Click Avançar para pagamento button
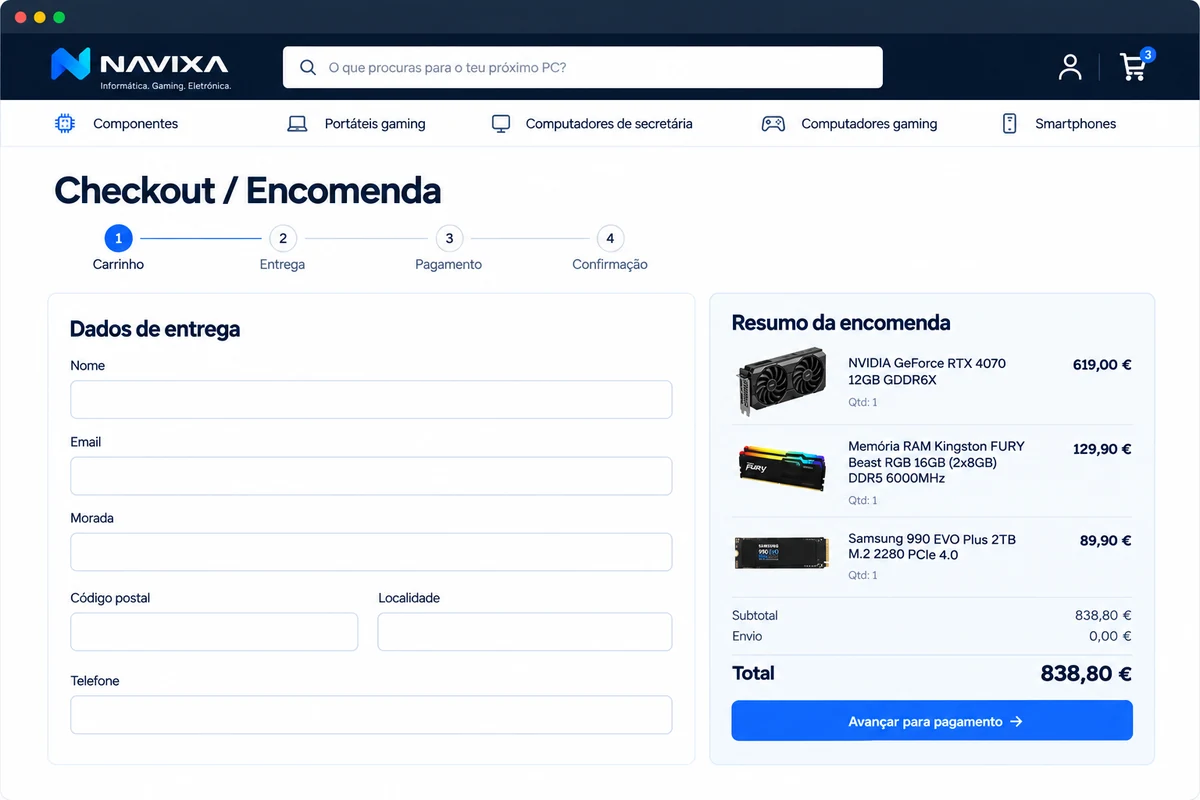Viewport: 1200px width, 800px height. (932, 721)
